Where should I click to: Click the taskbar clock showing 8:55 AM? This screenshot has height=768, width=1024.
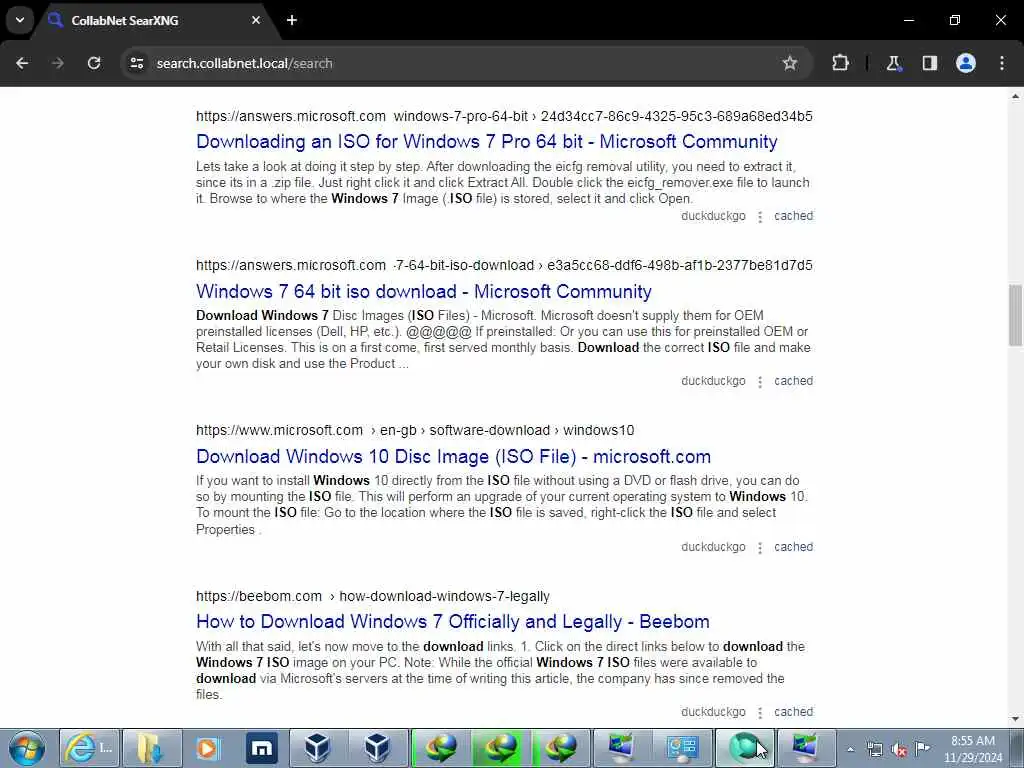tap(973, 749)
